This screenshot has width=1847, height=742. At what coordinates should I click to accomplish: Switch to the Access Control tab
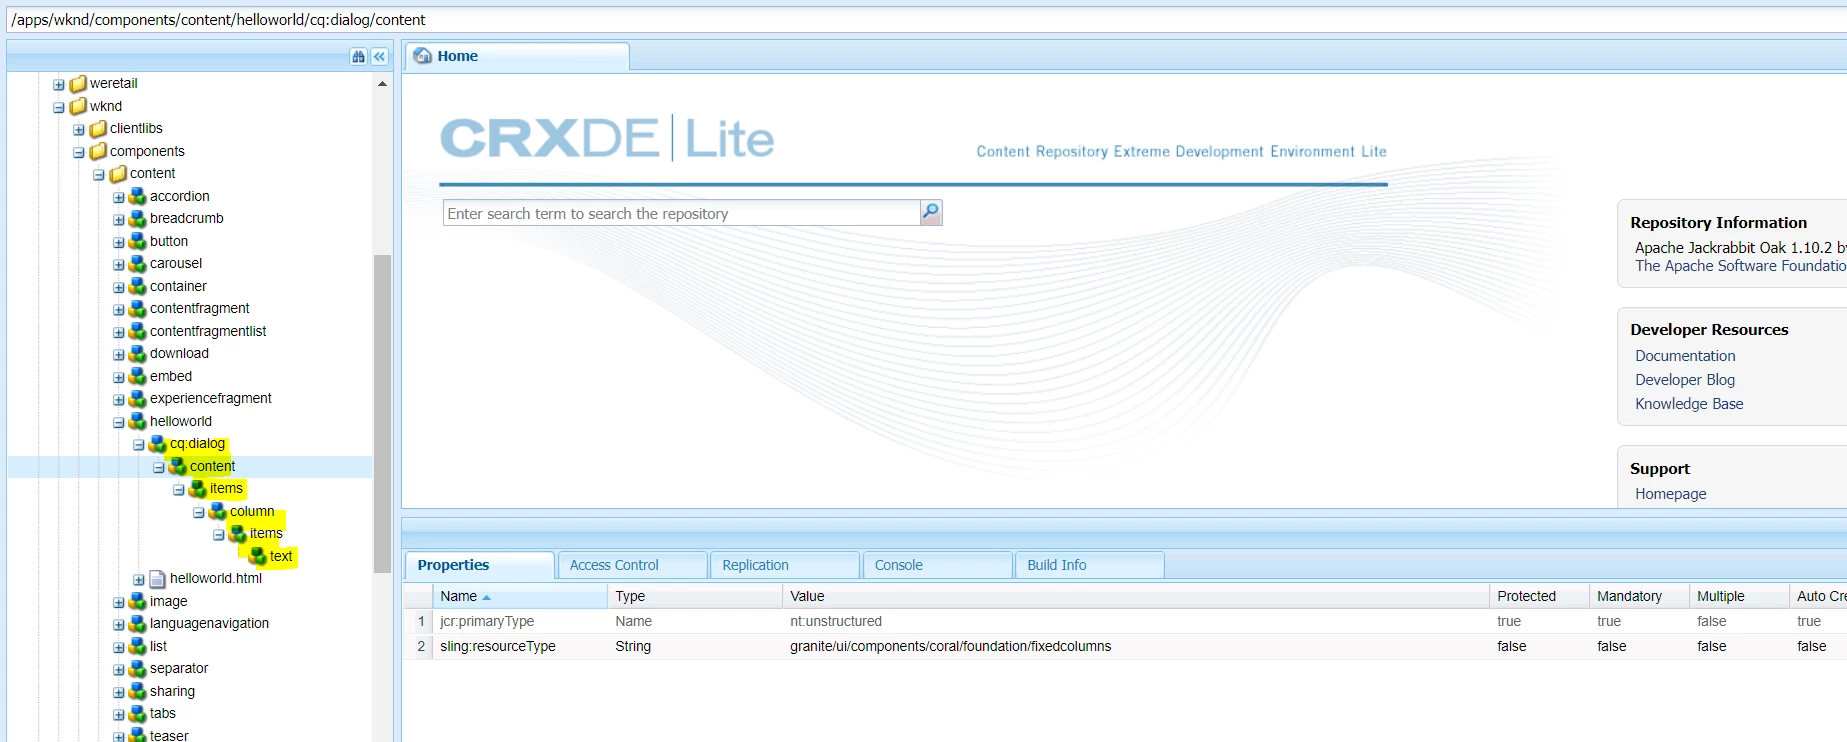pos(632,565)
